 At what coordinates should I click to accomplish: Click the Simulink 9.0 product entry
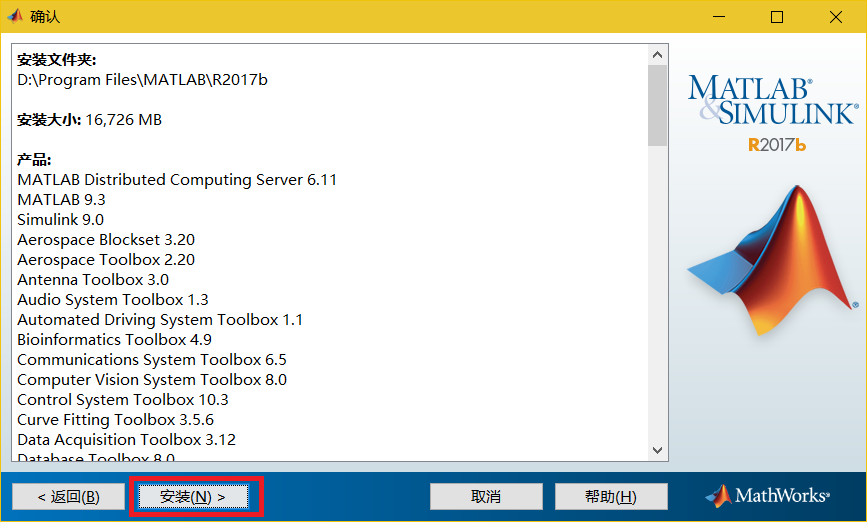click(x=60, y=220)
